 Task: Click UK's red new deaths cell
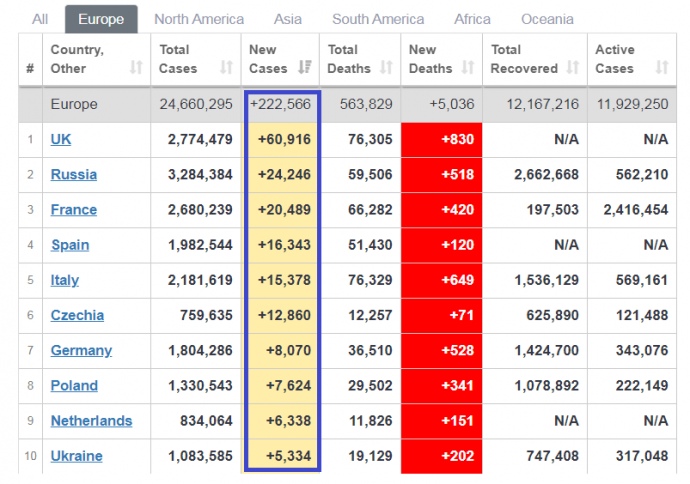click(441, 139)
